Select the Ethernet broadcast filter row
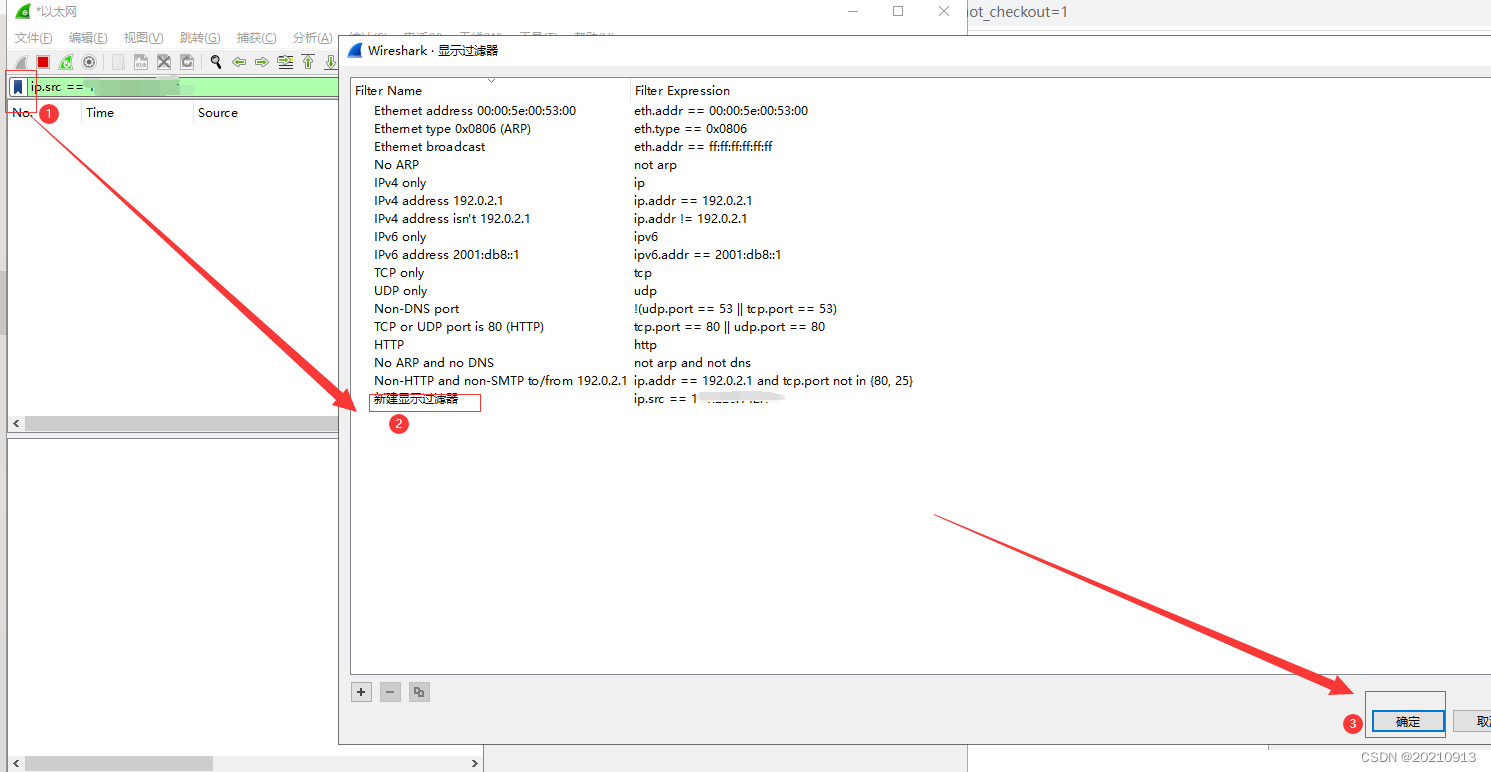Viewport: 1491px width, 772px height. pyautogui.click(x=430, y=147)
